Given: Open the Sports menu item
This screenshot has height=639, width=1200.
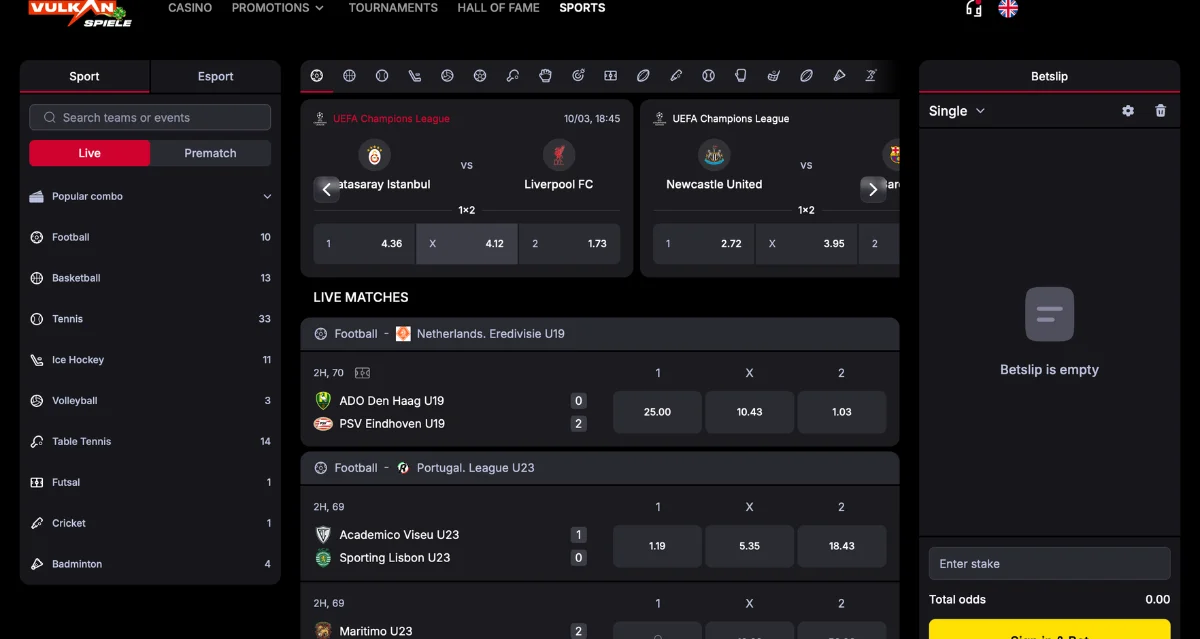Looking at the screenshot, I should [582, 7].
